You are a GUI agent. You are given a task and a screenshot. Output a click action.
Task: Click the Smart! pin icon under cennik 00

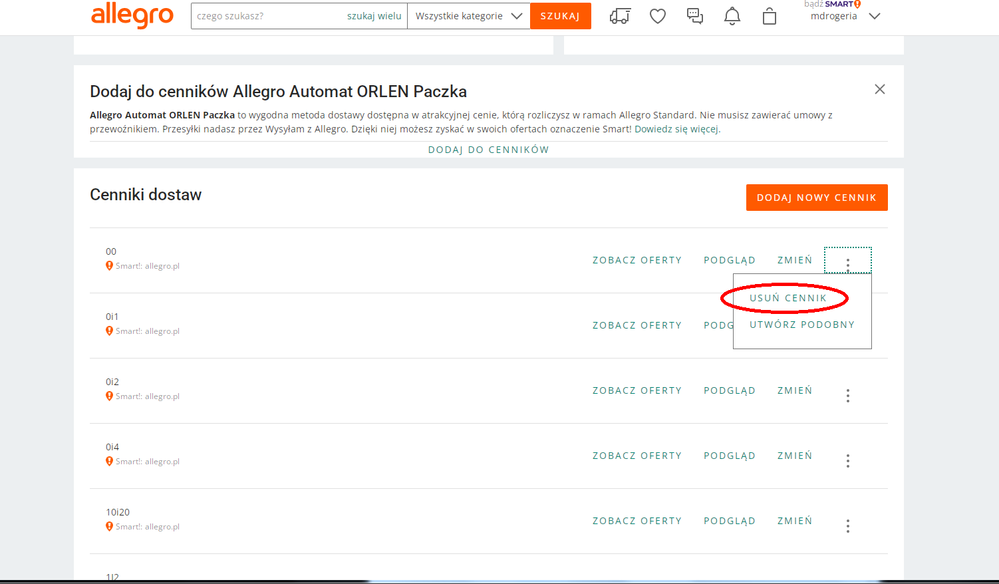coord(109,266)
